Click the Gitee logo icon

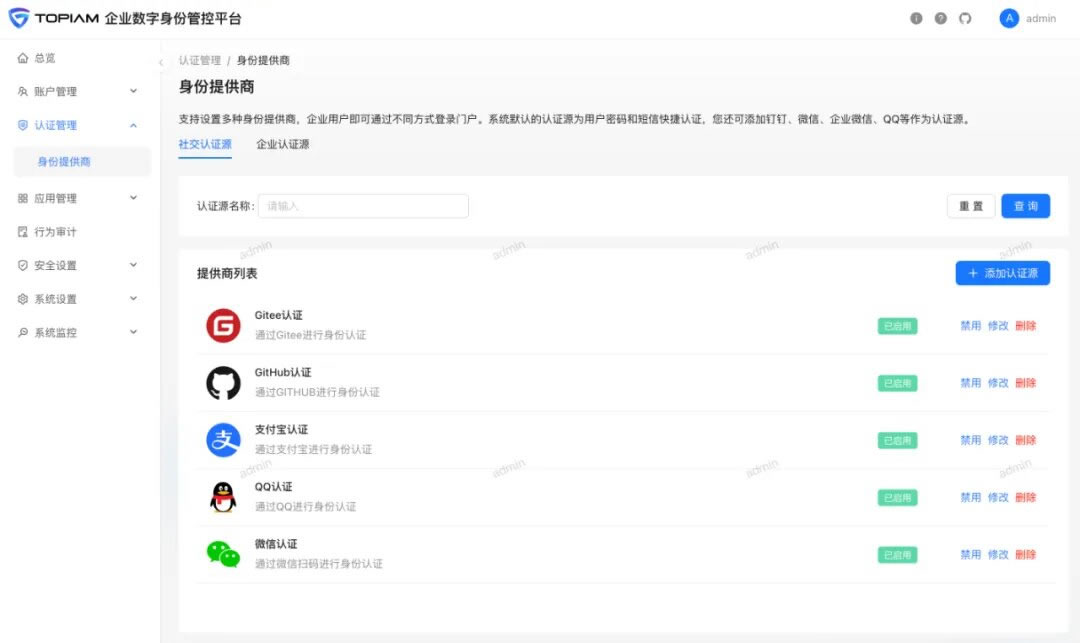pos(223,326)
